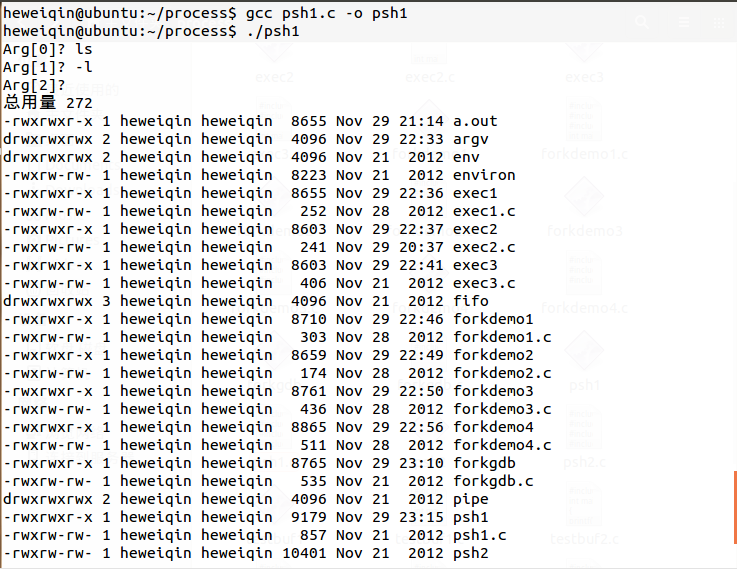Image resolution: width=737 pixels, height=569 pixels.
Task: Click the file size '8865' in the forkdemo4 row
Action: 308,427
